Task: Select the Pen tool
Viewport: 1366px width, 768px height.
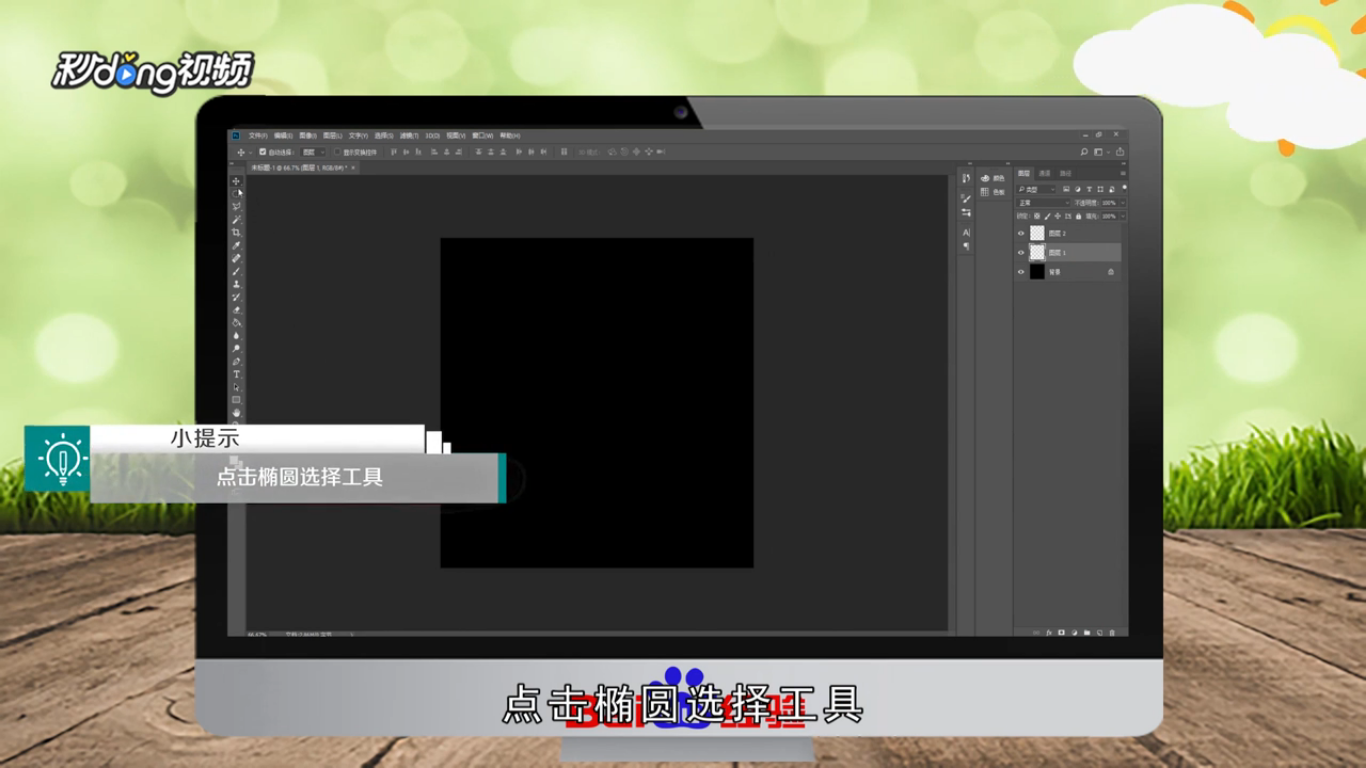Action: pyautogui.click(x=236, y=361)
